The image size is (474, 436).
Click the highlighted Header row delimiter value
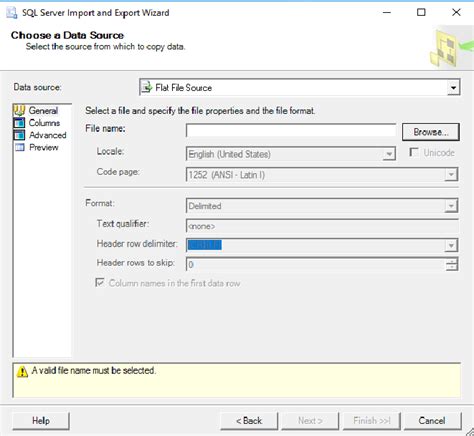pos(205,245)
